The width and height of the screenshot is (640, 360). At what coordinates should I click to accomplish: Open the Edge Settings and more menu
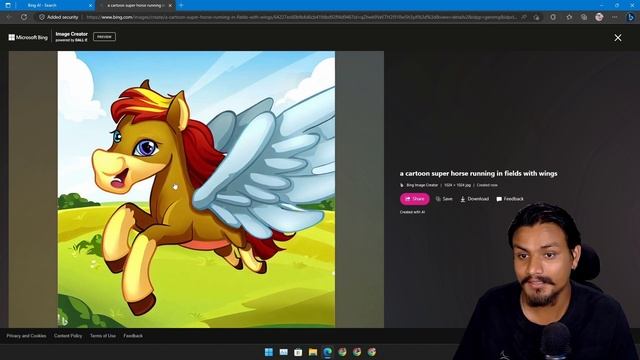coord(614,17)
